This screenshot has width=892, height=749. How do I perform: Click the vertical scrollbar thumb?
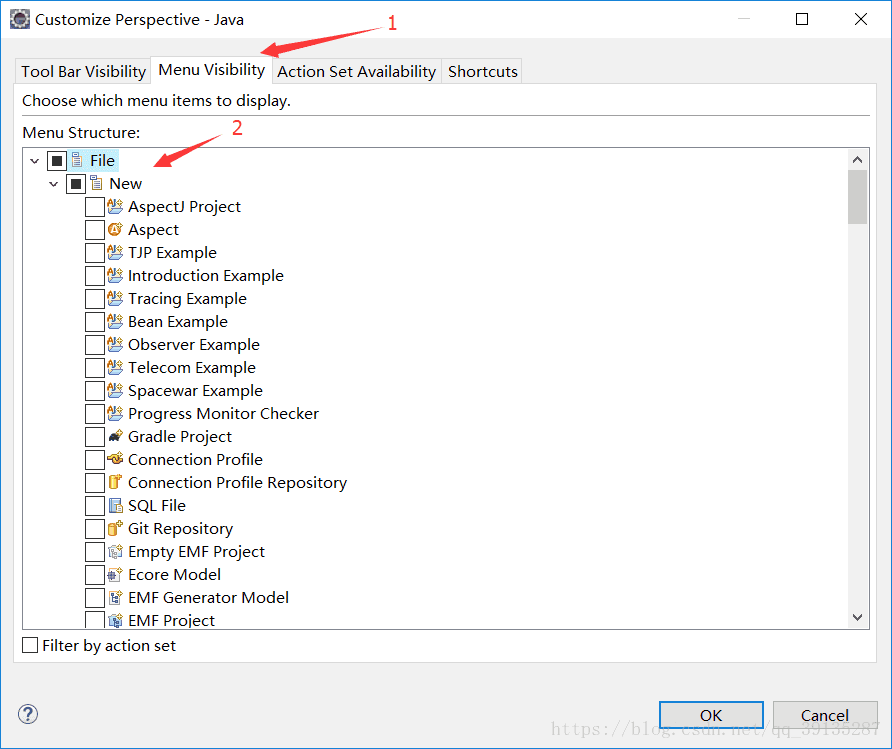(857, 197)
